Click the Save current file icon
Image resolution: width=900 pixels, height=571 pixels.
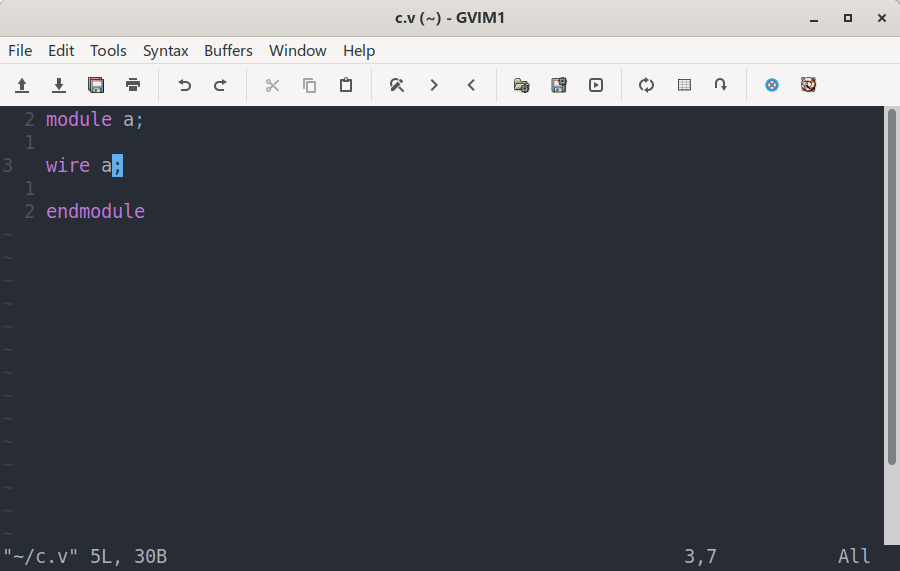point(59,86)
